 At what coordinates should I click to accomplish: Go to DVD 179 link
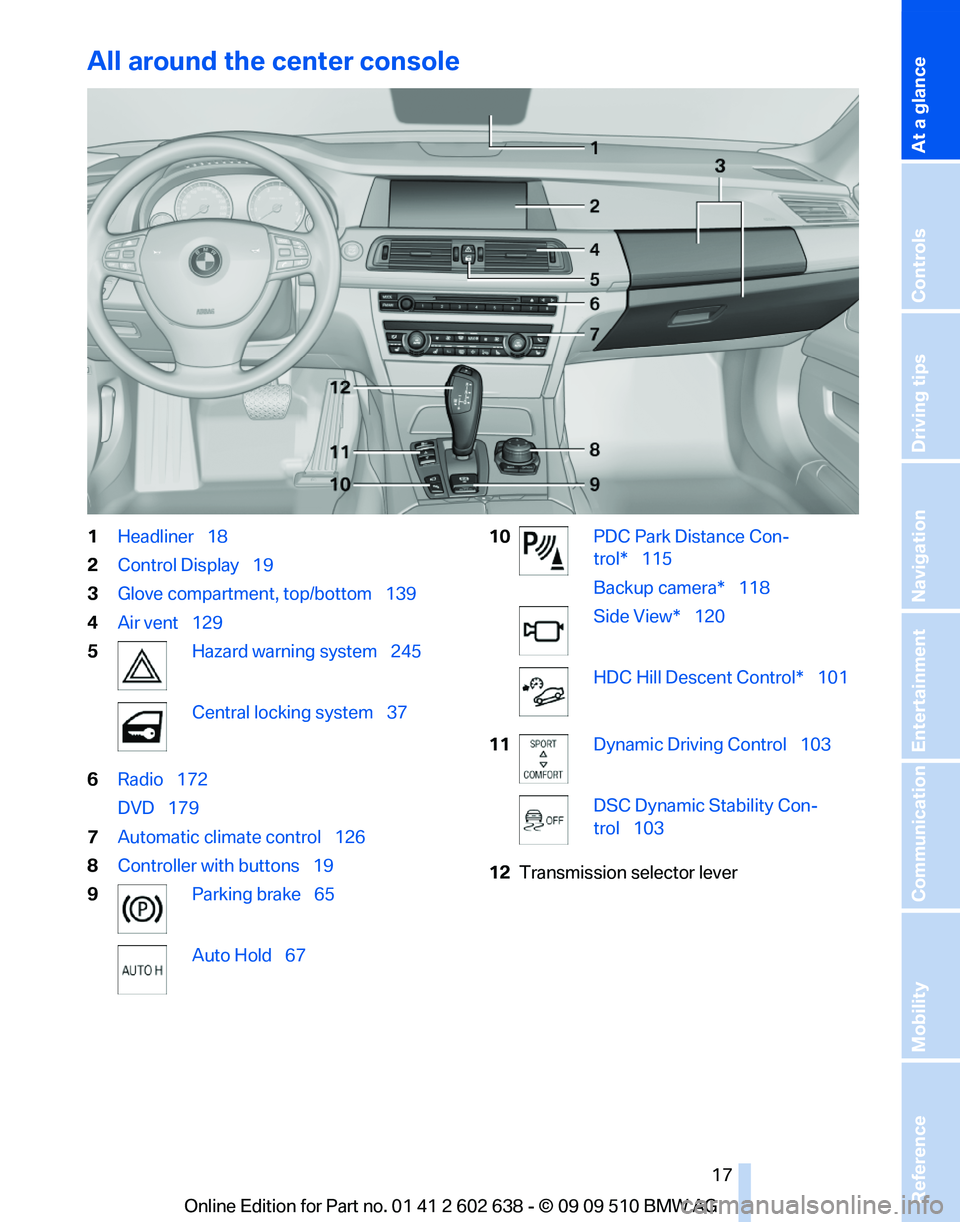coord(158,808)
